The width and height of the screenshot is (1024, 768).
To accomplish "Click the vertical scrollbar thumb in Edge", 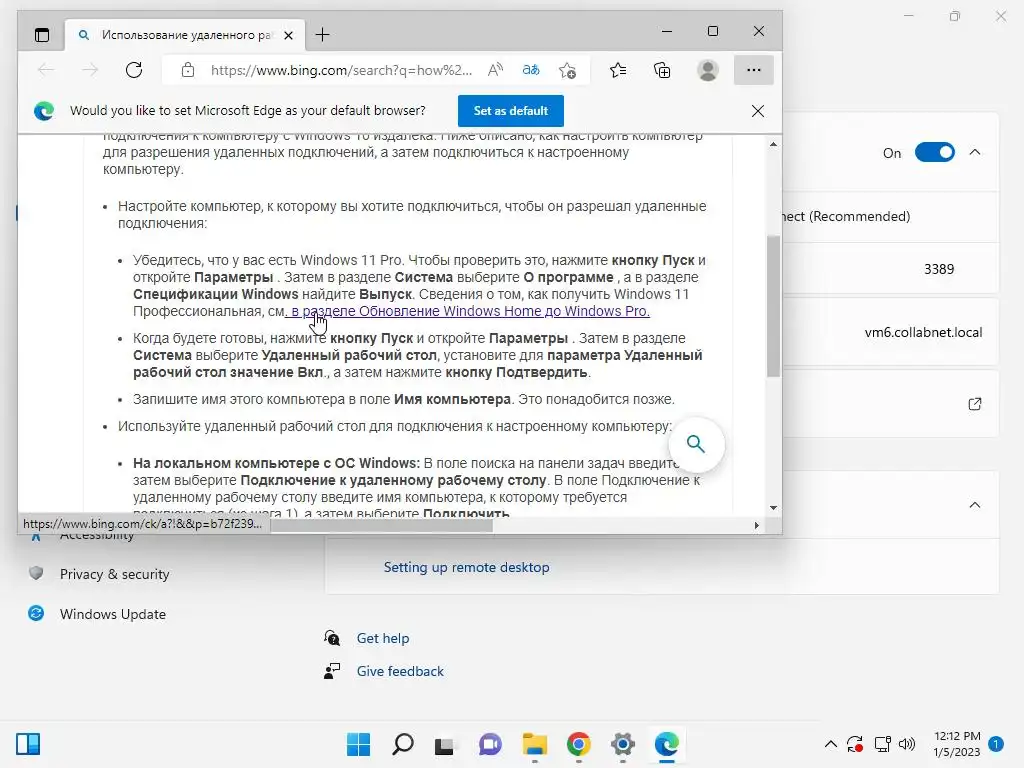I will click(x=773, y=306).
